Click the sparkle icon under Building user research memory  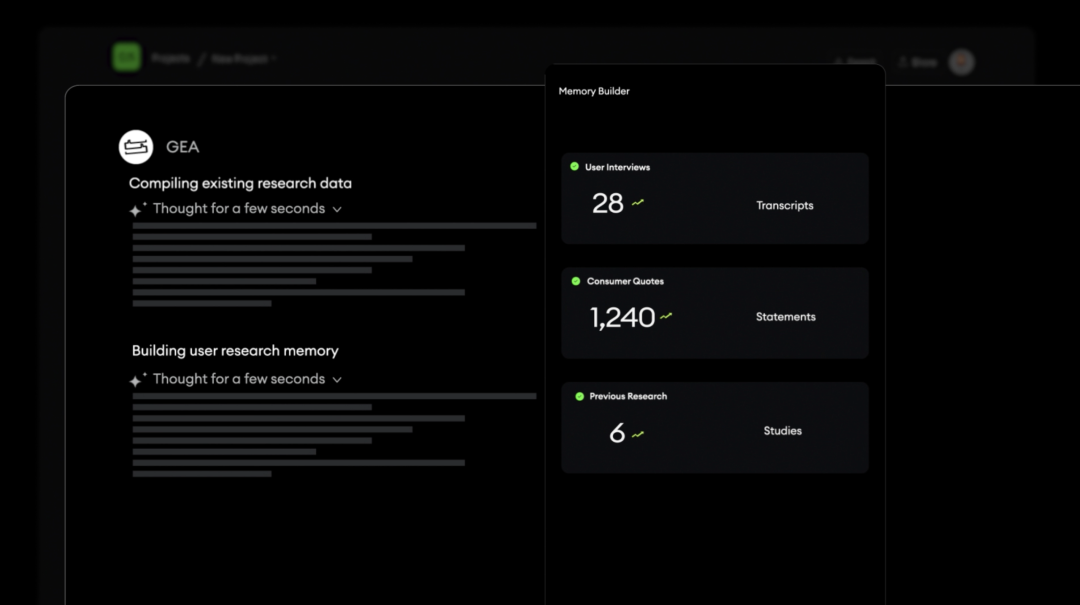(137, 380)
